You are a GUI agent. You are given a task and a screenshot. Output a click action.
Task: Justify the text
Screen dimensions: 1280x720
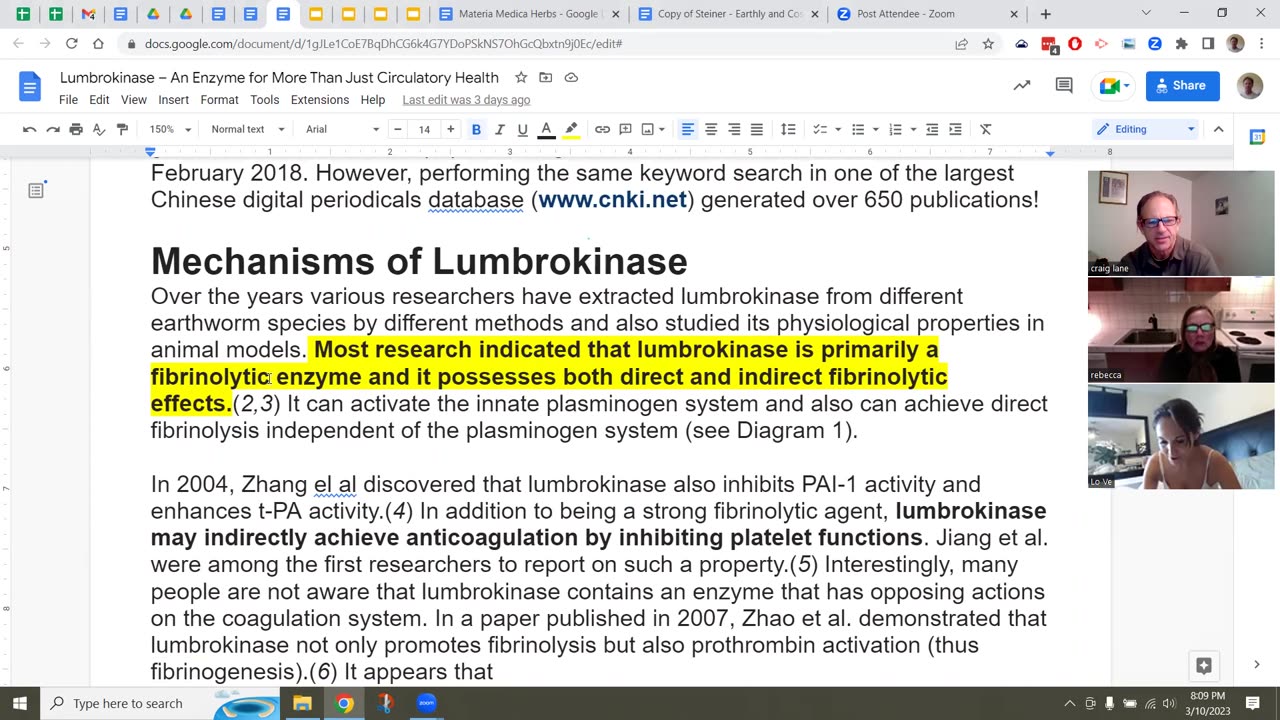tap(757, 129)
